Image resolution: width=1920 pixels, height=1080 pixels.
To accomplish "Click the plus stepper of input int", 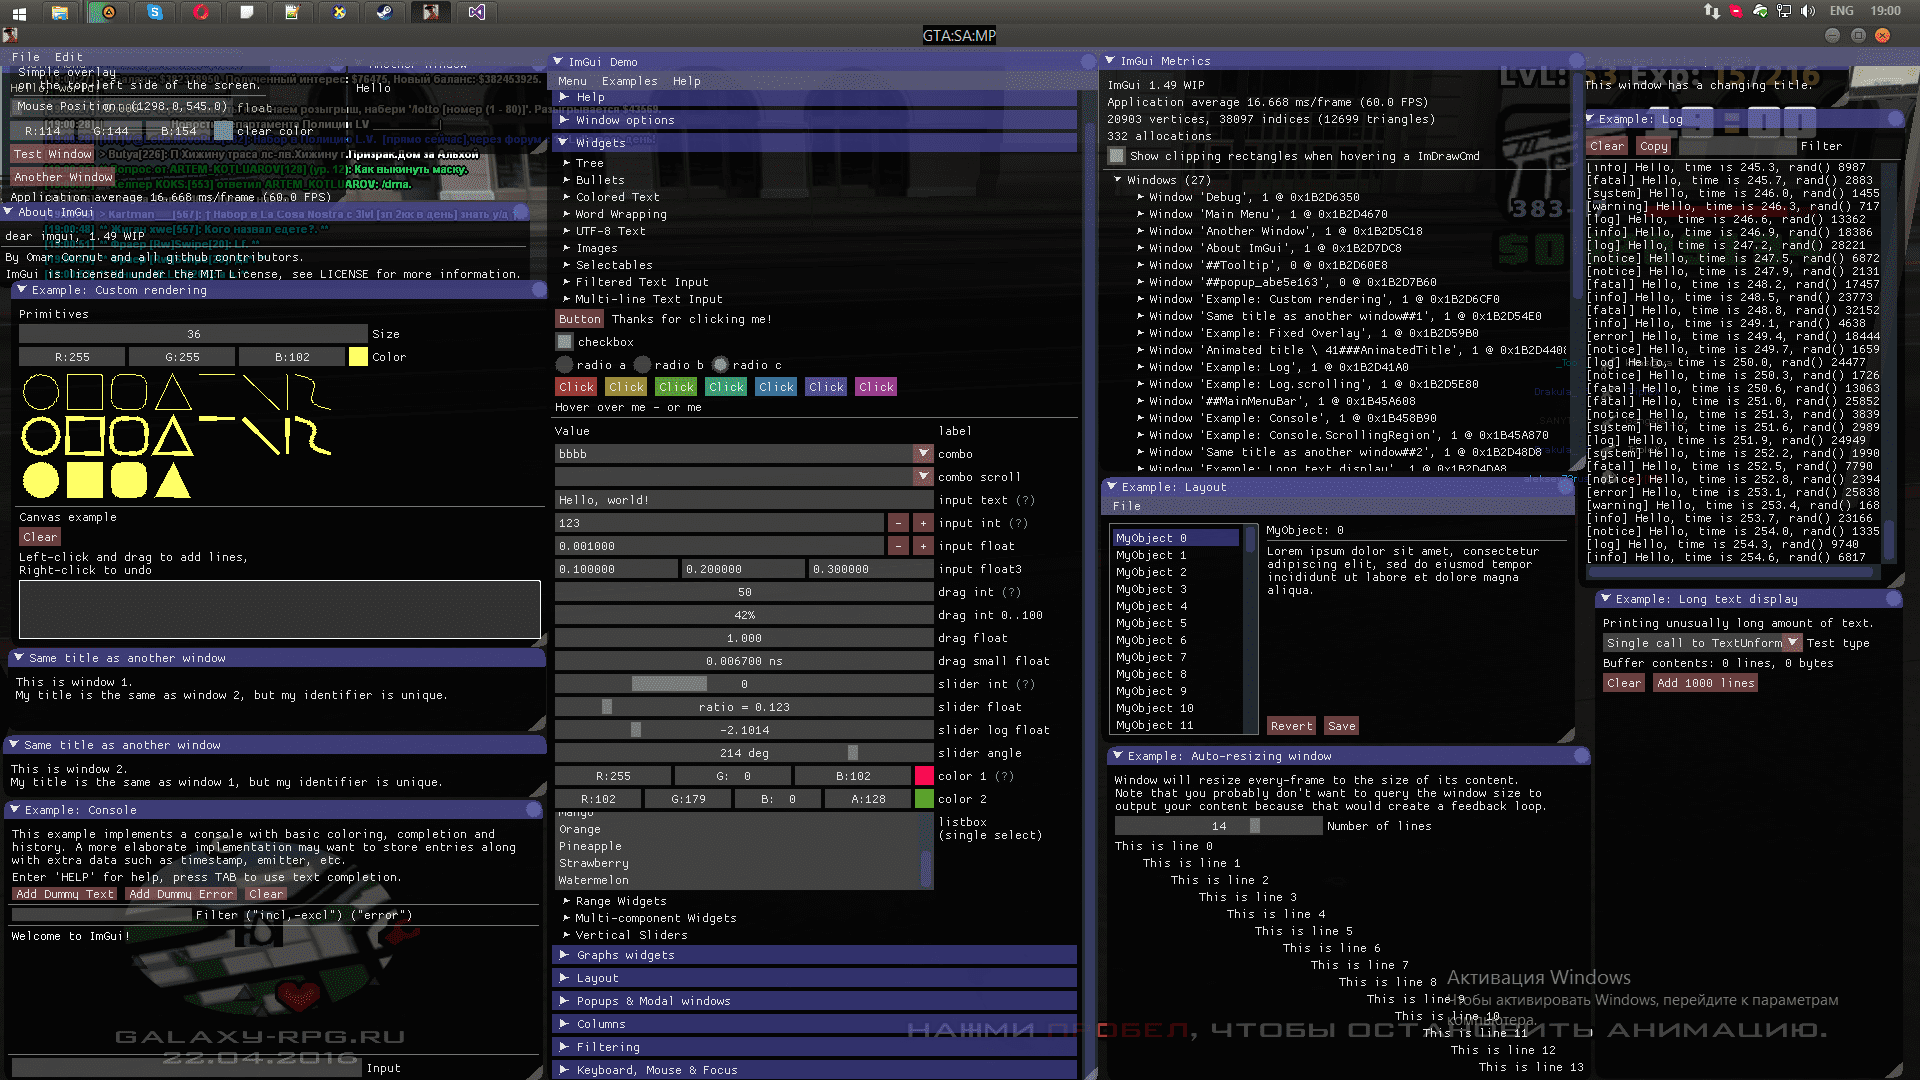I will [x=922, y=523].
